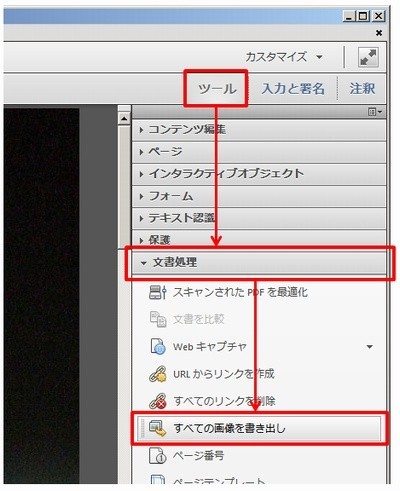400x491 pixels.
Task: Click the ページ番号 page icon
Action: (157, 456)
